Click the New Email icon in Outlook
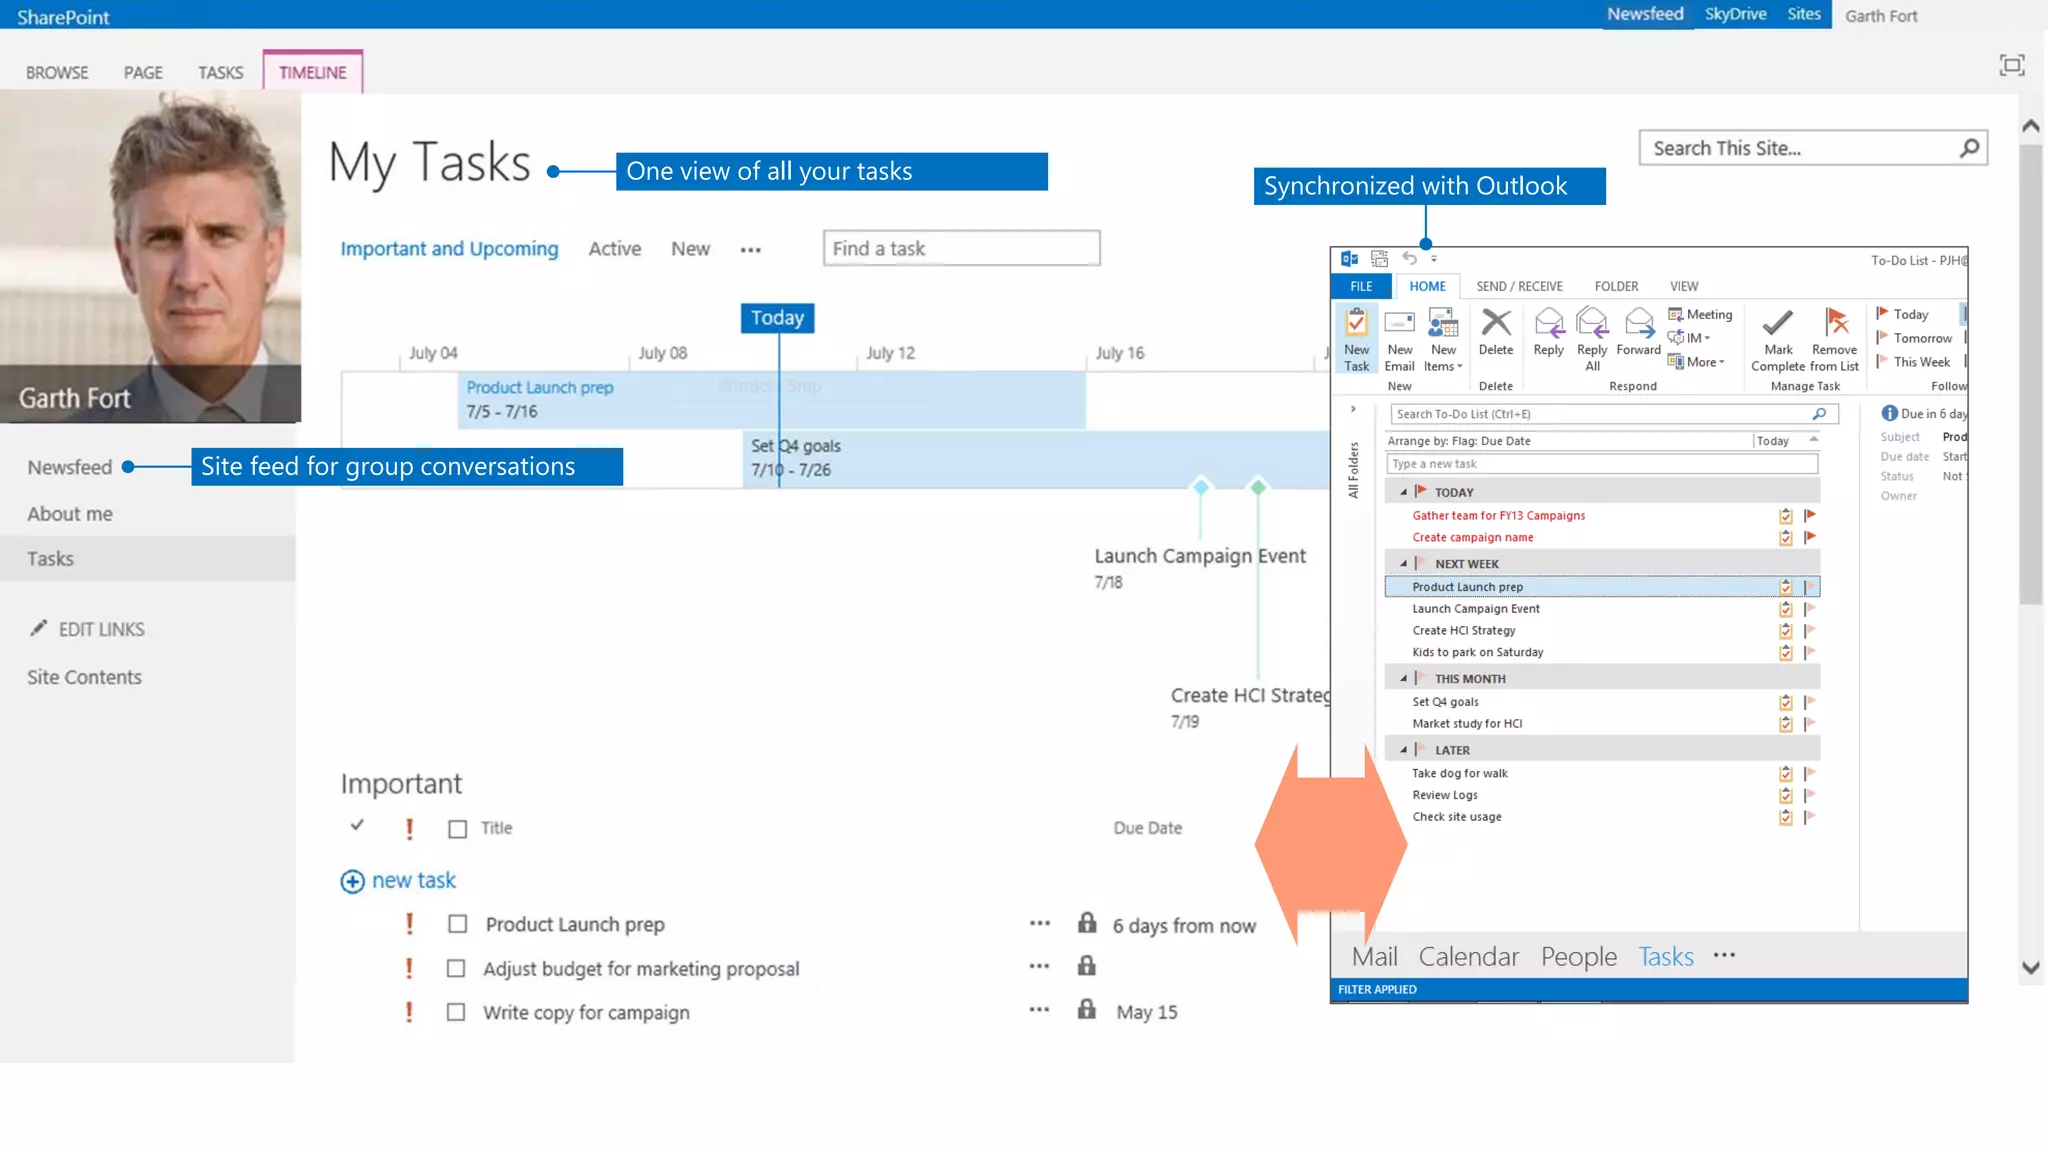The width and height of the screenshot is (2048, 1152). (x=1399, y=323)
